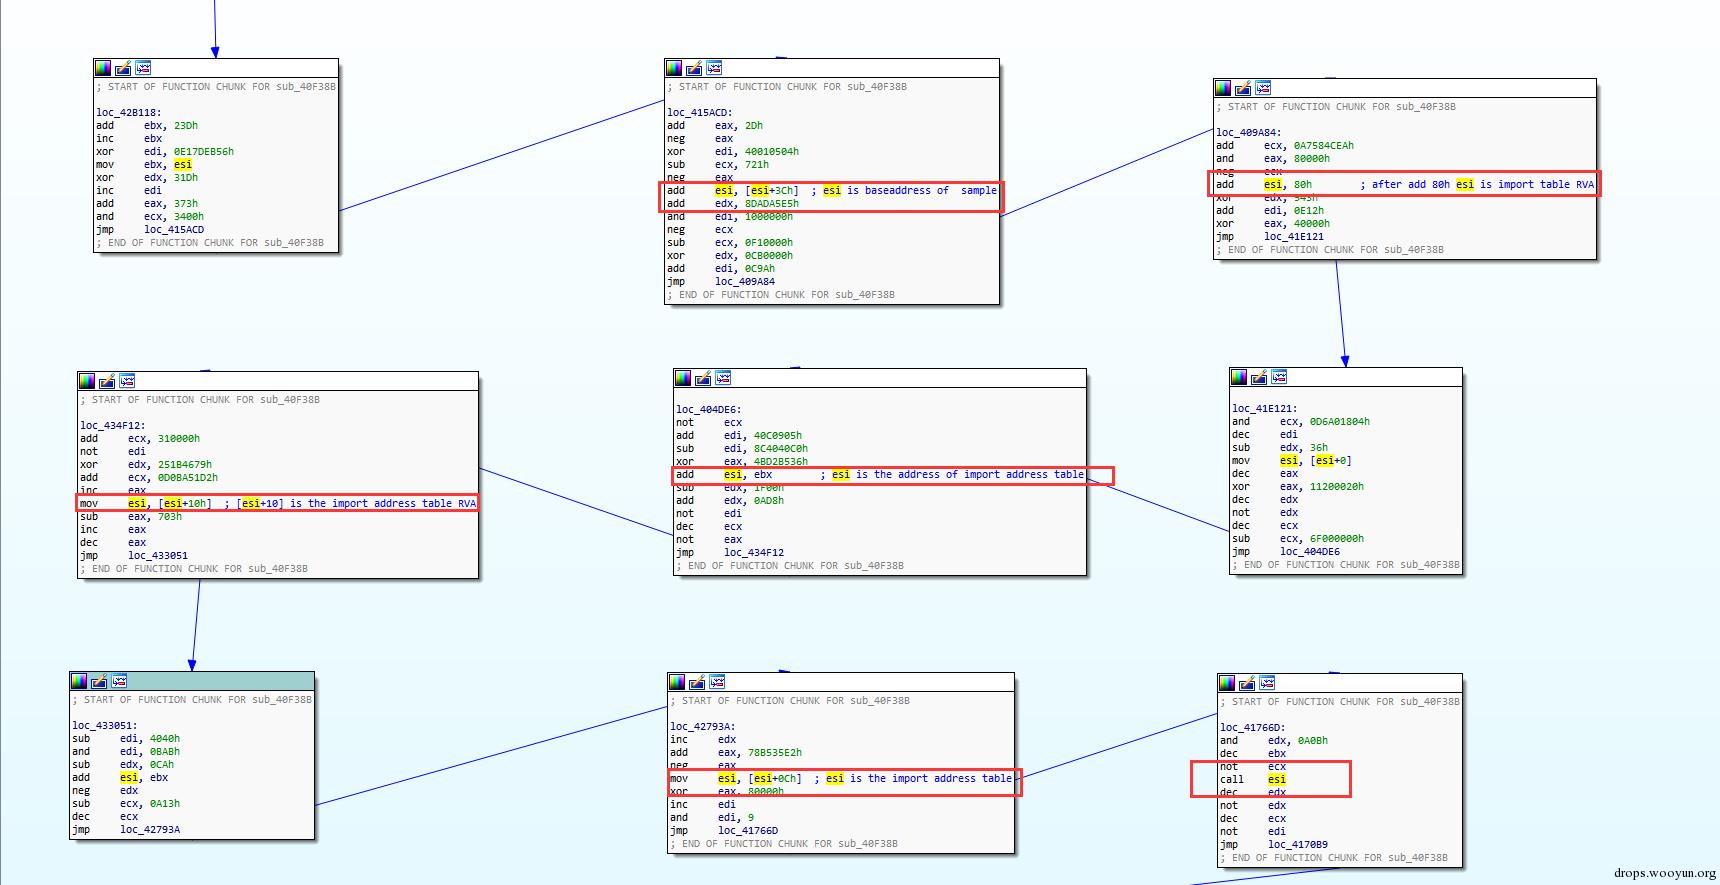Click the 'add eax, 78B535E2h' instruction
The image size is (1720, 885).
click(736, 752)
